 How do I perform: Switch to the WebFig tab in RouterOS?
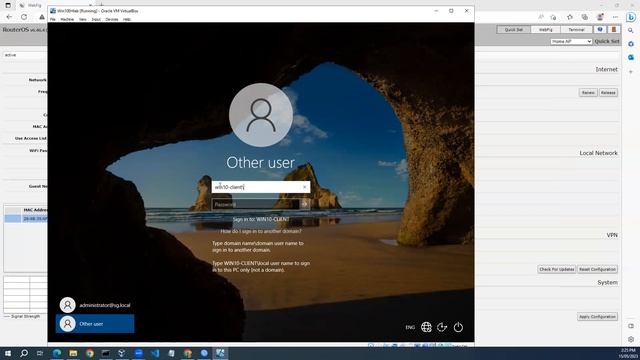[545, 29]
